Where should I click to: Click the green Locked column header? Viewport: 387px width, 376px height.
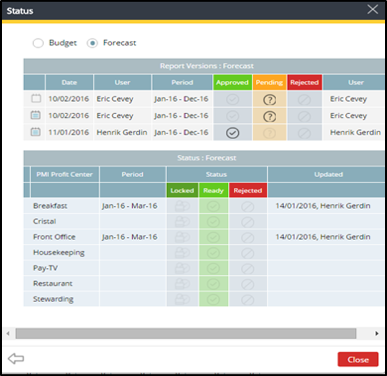pos(182,190)
